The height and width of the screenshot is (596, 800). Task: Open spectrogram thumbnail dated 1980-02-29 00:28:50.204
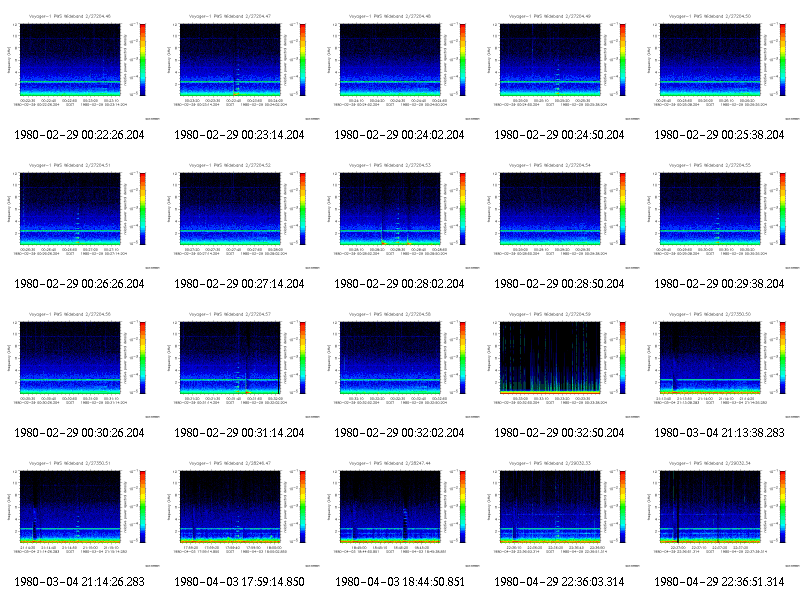click(x=560, y=215)
